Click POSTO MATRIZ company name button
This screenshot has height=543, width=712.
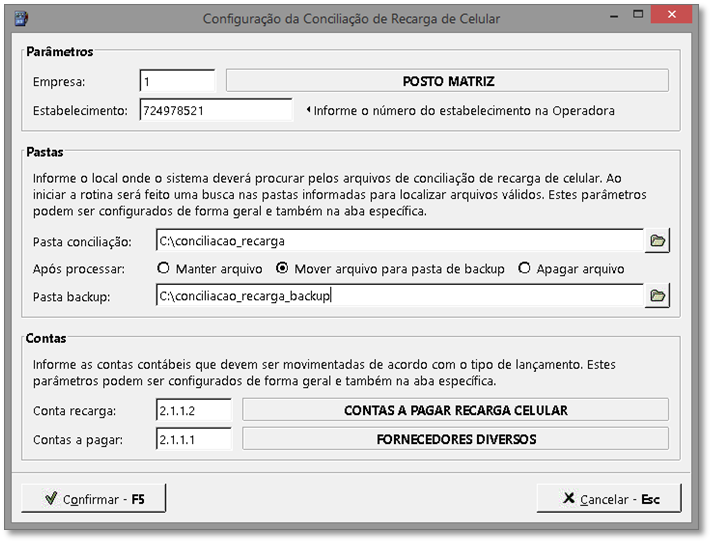point(447,81)
